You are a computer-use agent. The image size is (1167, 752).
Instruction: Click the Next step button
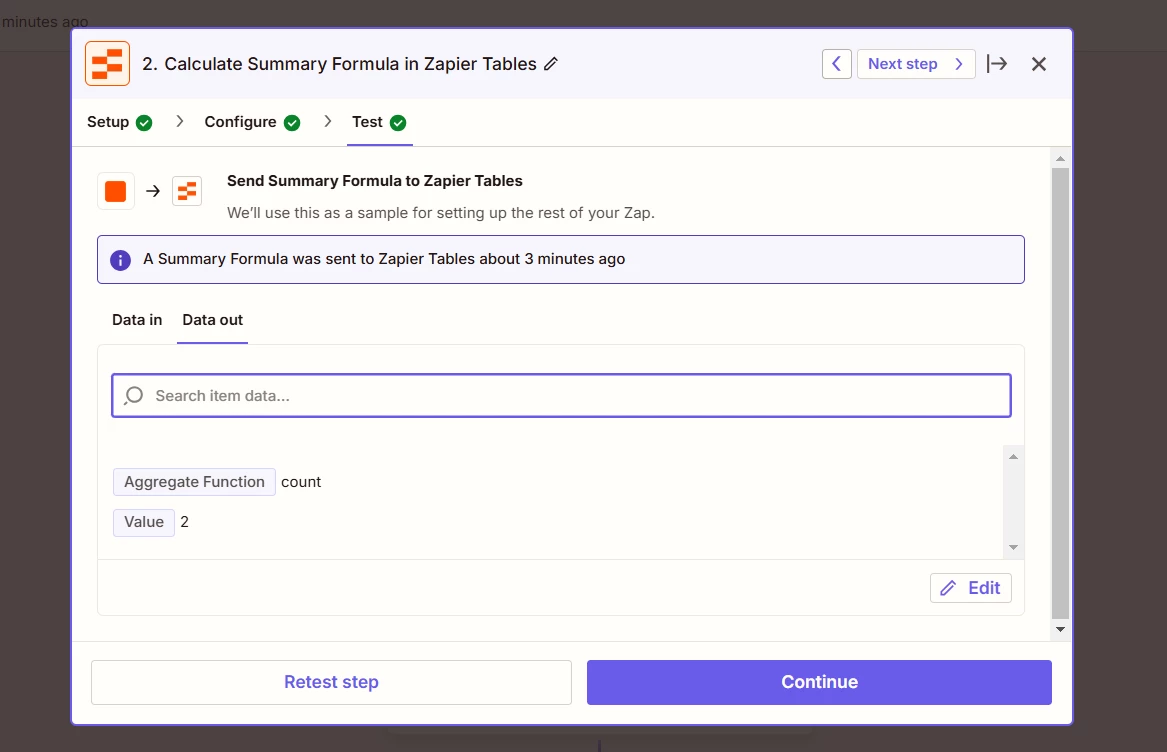[x=916, y=64]
